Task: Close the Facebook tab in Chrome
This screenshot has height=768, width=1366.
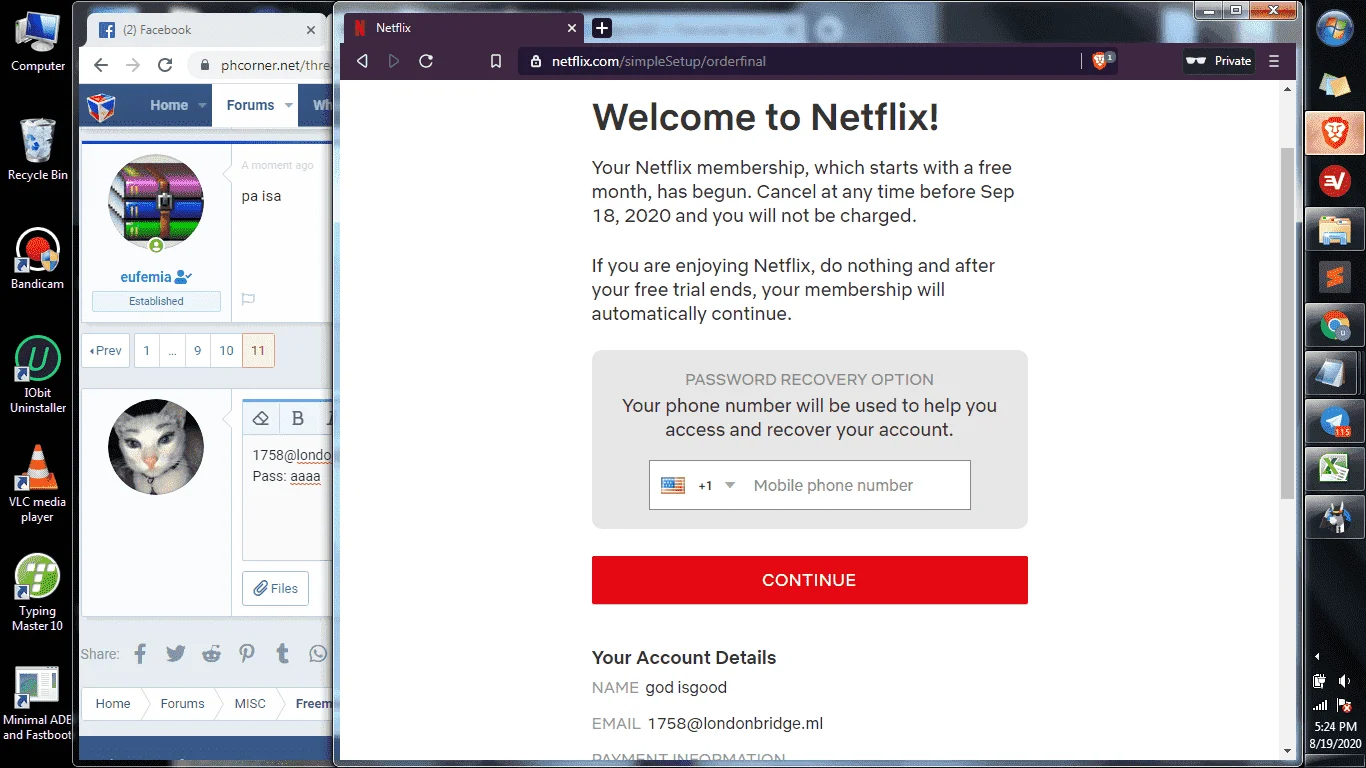Action: point(311,30)
